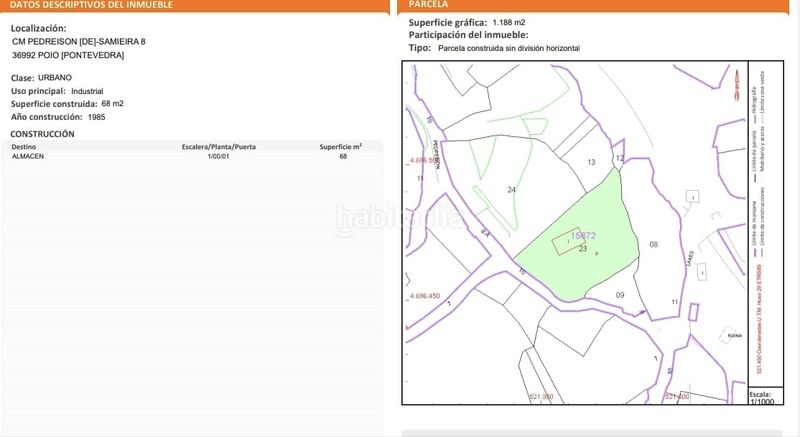The width and height of the screenshot is (800, 437).
Task: Select address line 'CM PEDREISON [DE]-SAMIEIRA 8'
Action: click(79, 41)
